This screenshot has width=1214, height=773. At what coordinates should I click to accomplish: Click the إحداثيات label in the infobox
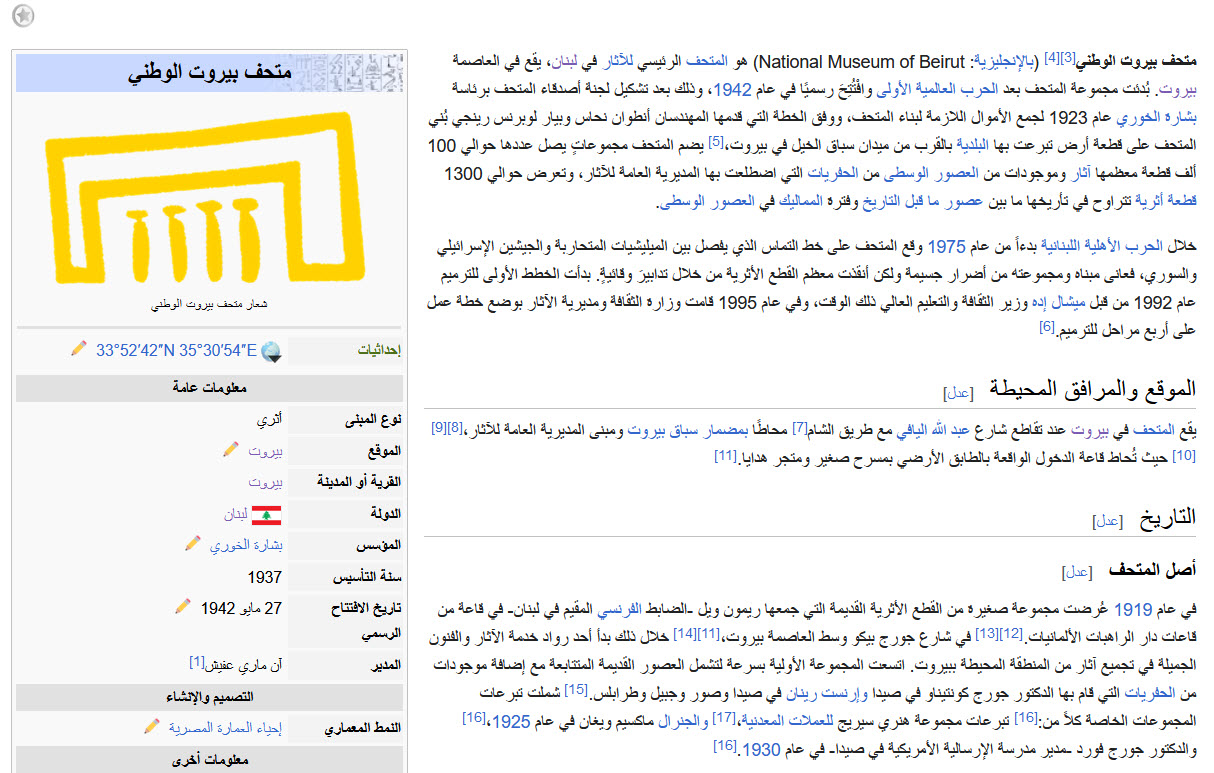tap(379, 351)
